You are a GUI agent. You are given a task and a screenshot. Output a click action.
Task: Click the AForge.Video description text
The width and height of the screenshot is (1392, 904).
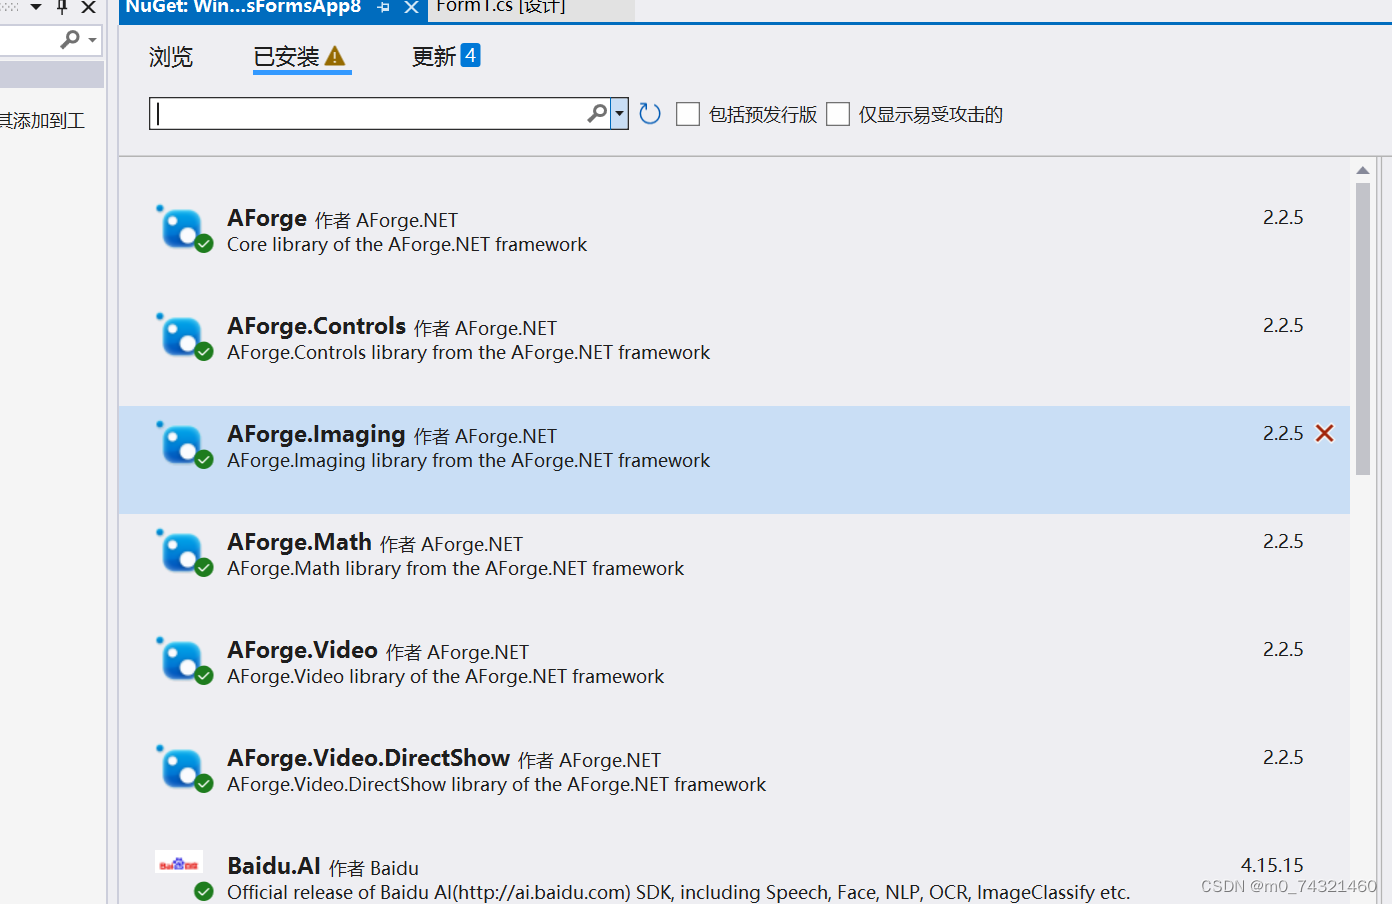(445, 677)
